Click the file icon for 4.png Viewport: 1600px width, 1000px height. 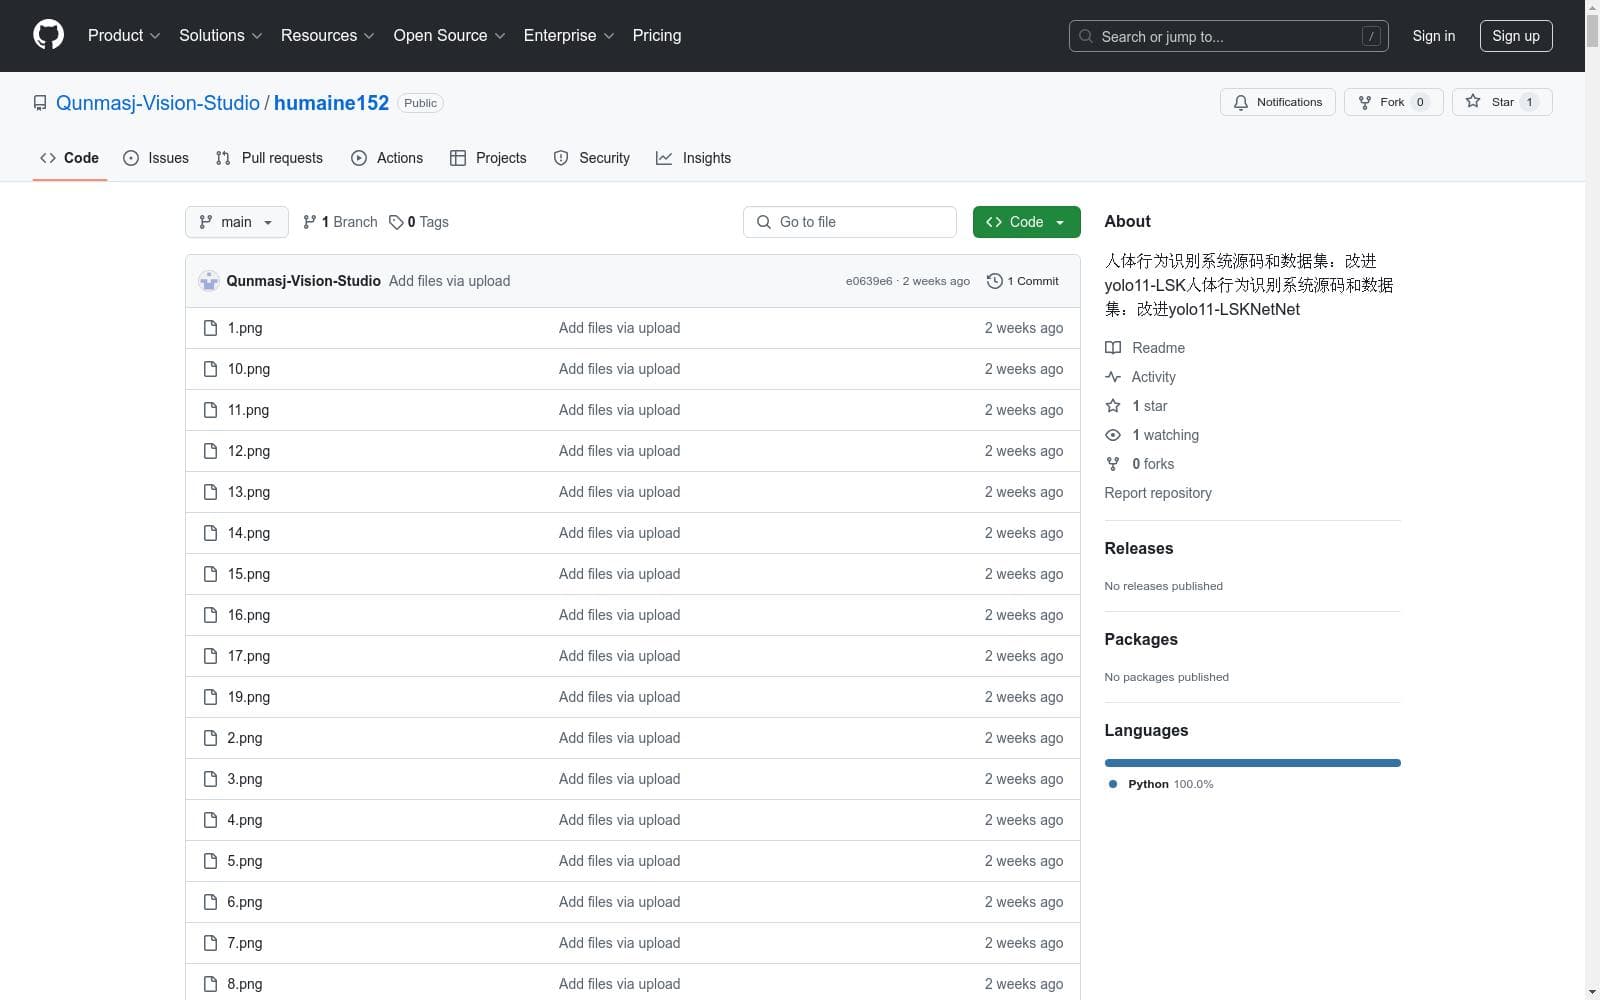click(x=210, y=820)
